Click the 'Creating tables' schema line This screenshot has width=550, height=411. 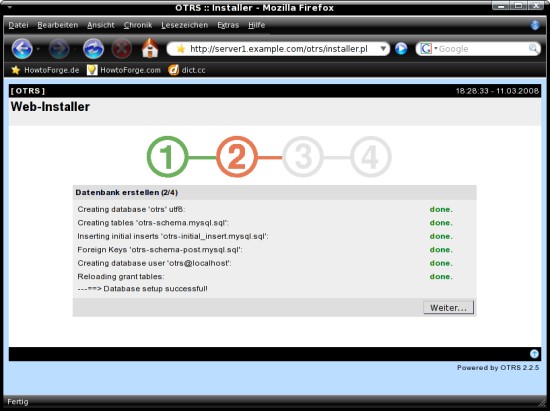coord(153,223)
